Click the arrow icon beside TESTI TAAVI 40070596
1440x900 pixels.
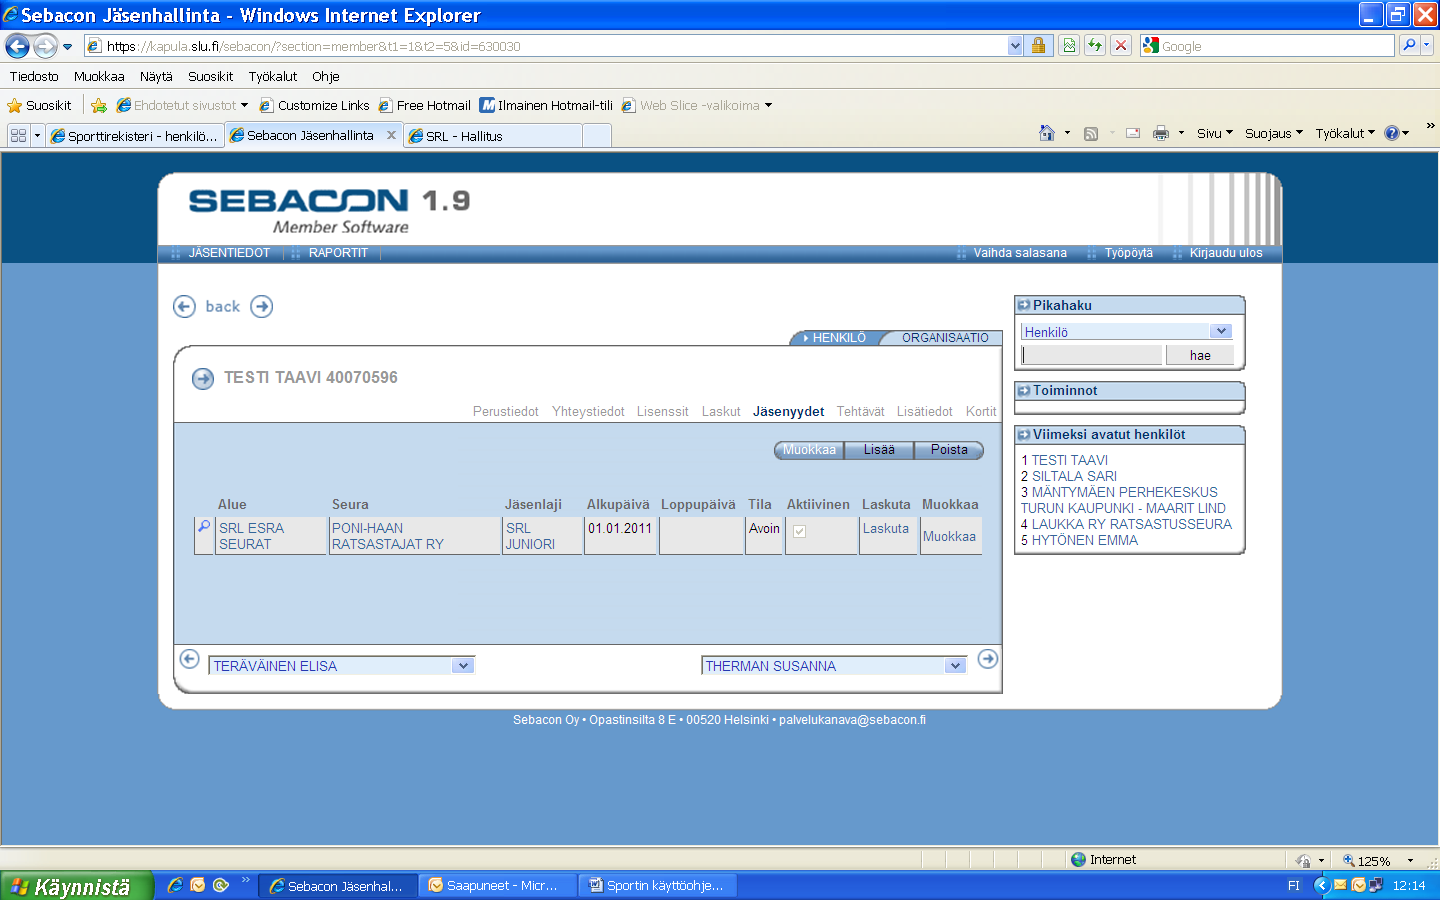(x=203, y=378)
